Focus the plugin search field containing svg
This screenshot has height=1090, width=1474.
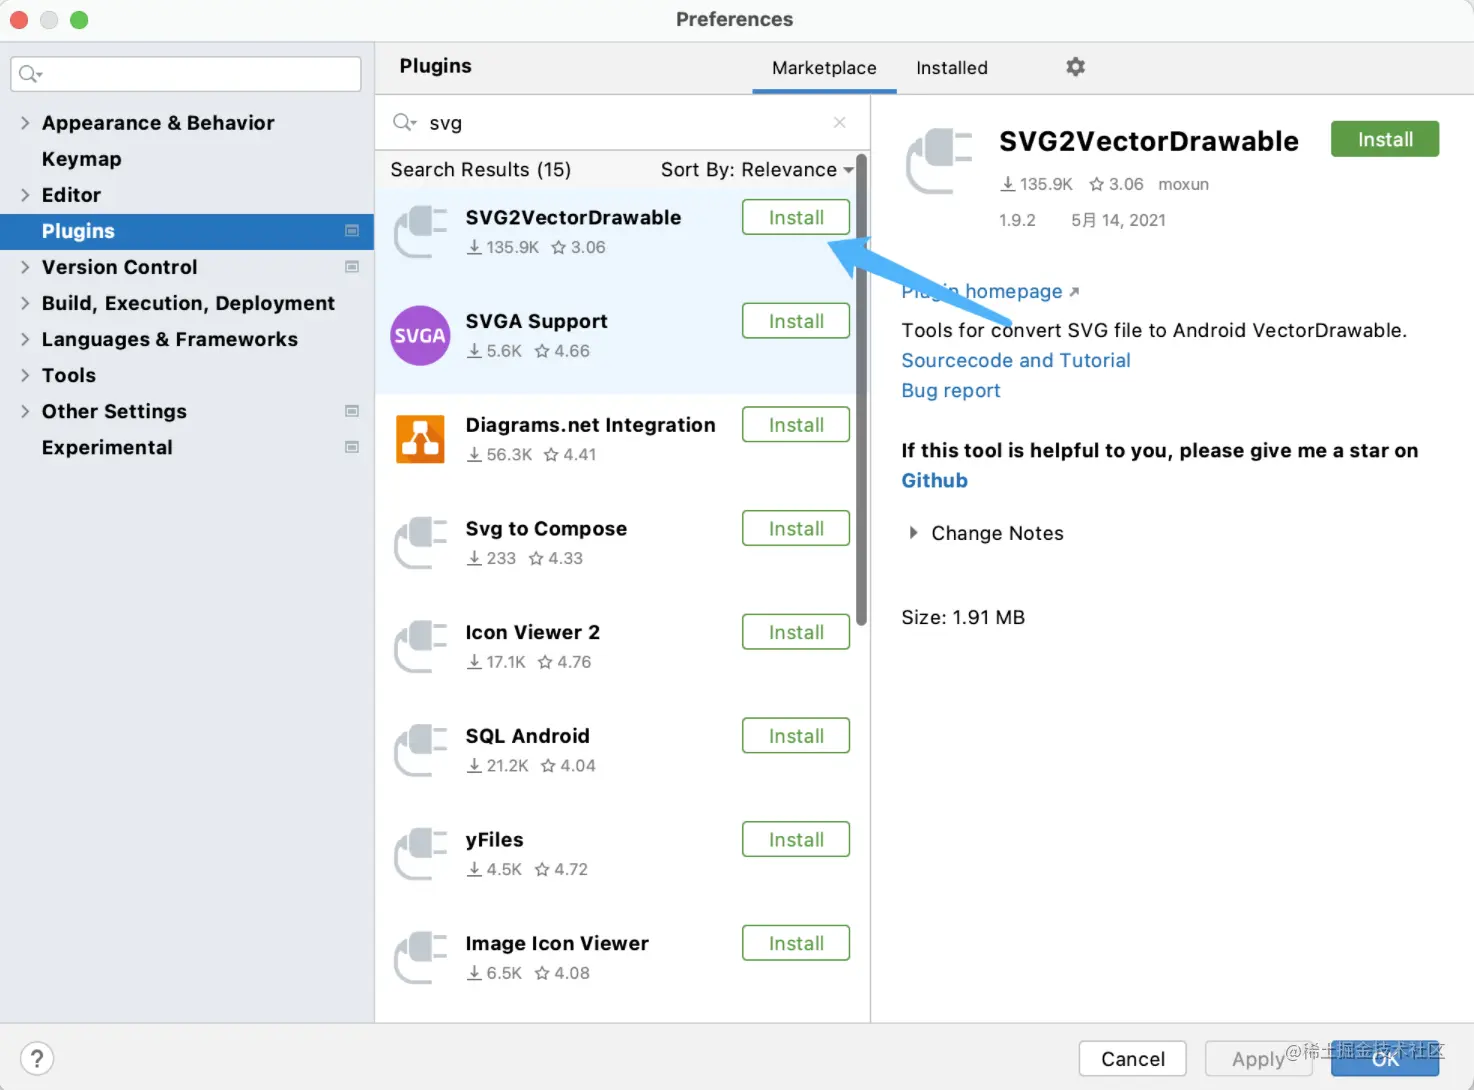pyautogui.click(x=620, y=122)
